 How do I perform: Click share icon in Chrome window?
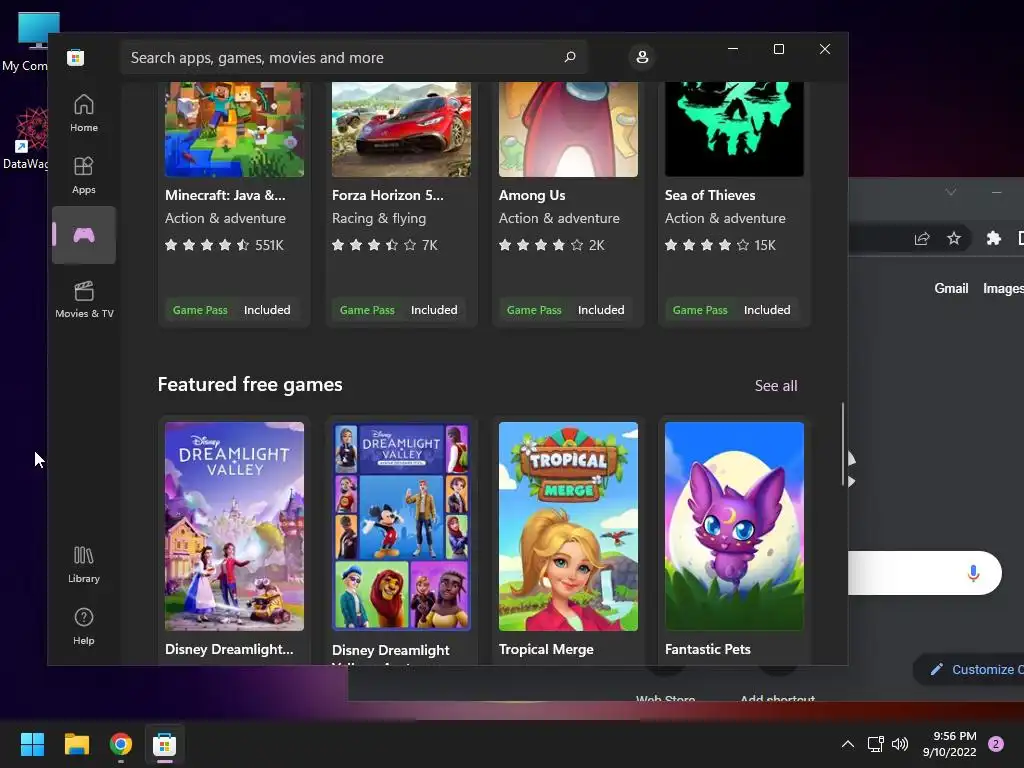pos(921,238)
